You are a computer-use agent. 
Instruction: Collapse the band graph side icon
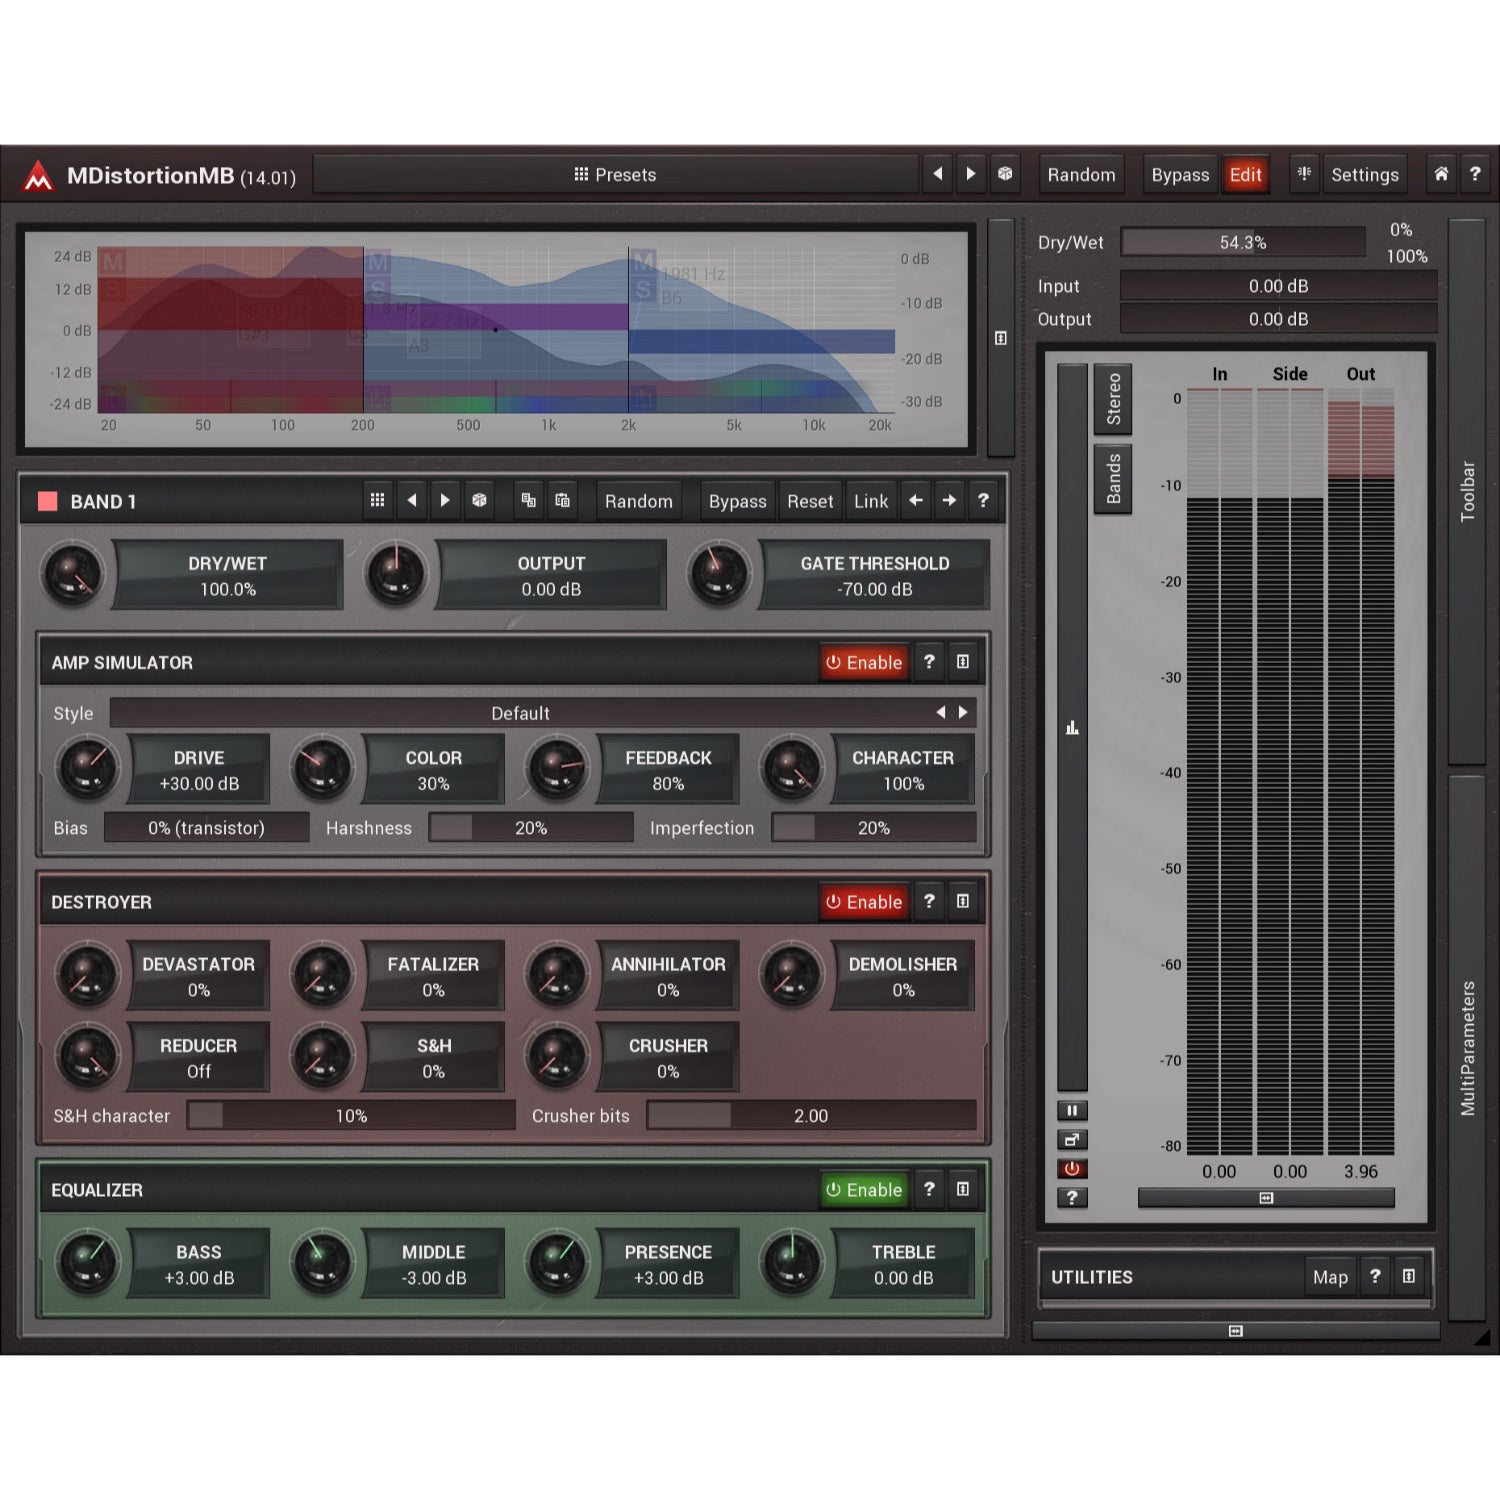(1001, 338)
